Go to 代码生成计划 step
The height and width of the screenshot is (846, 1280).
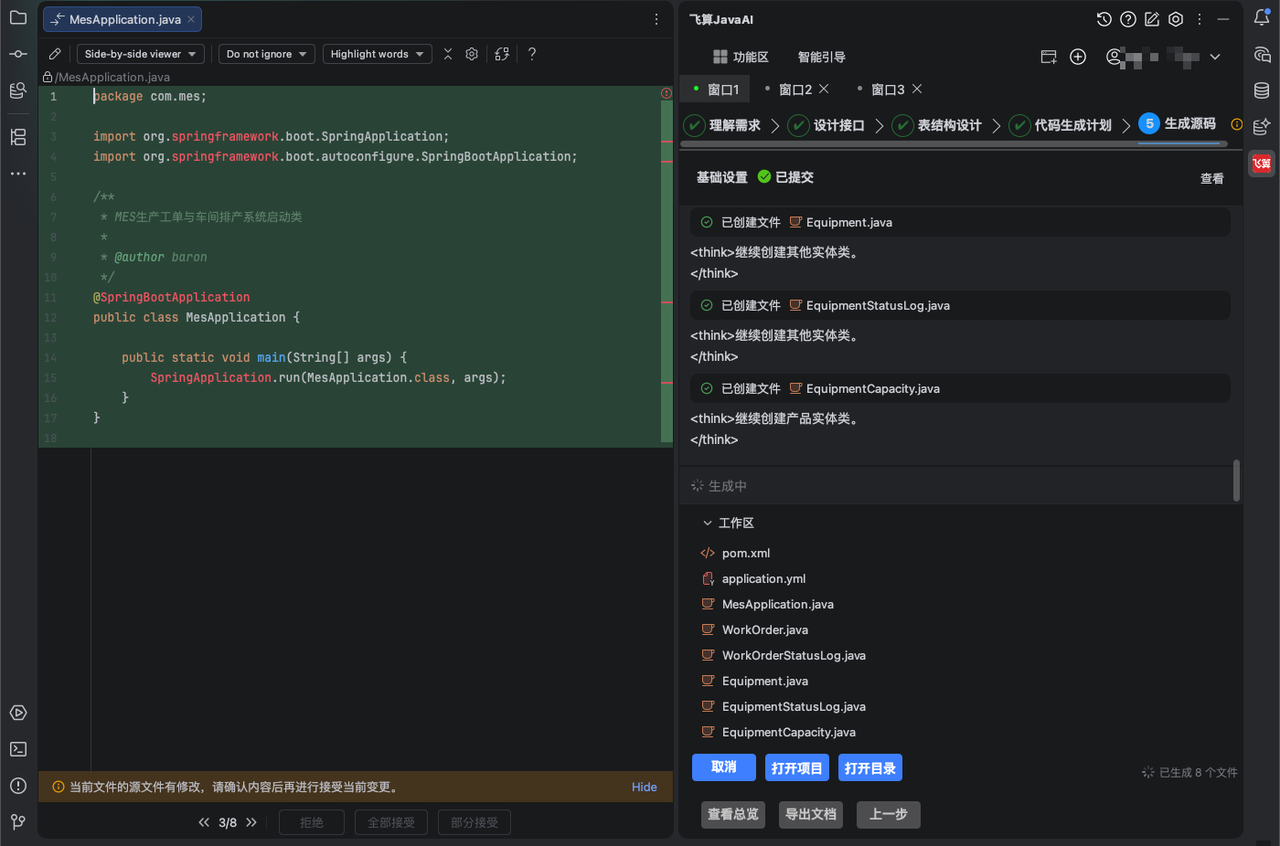coord(1060,125)
